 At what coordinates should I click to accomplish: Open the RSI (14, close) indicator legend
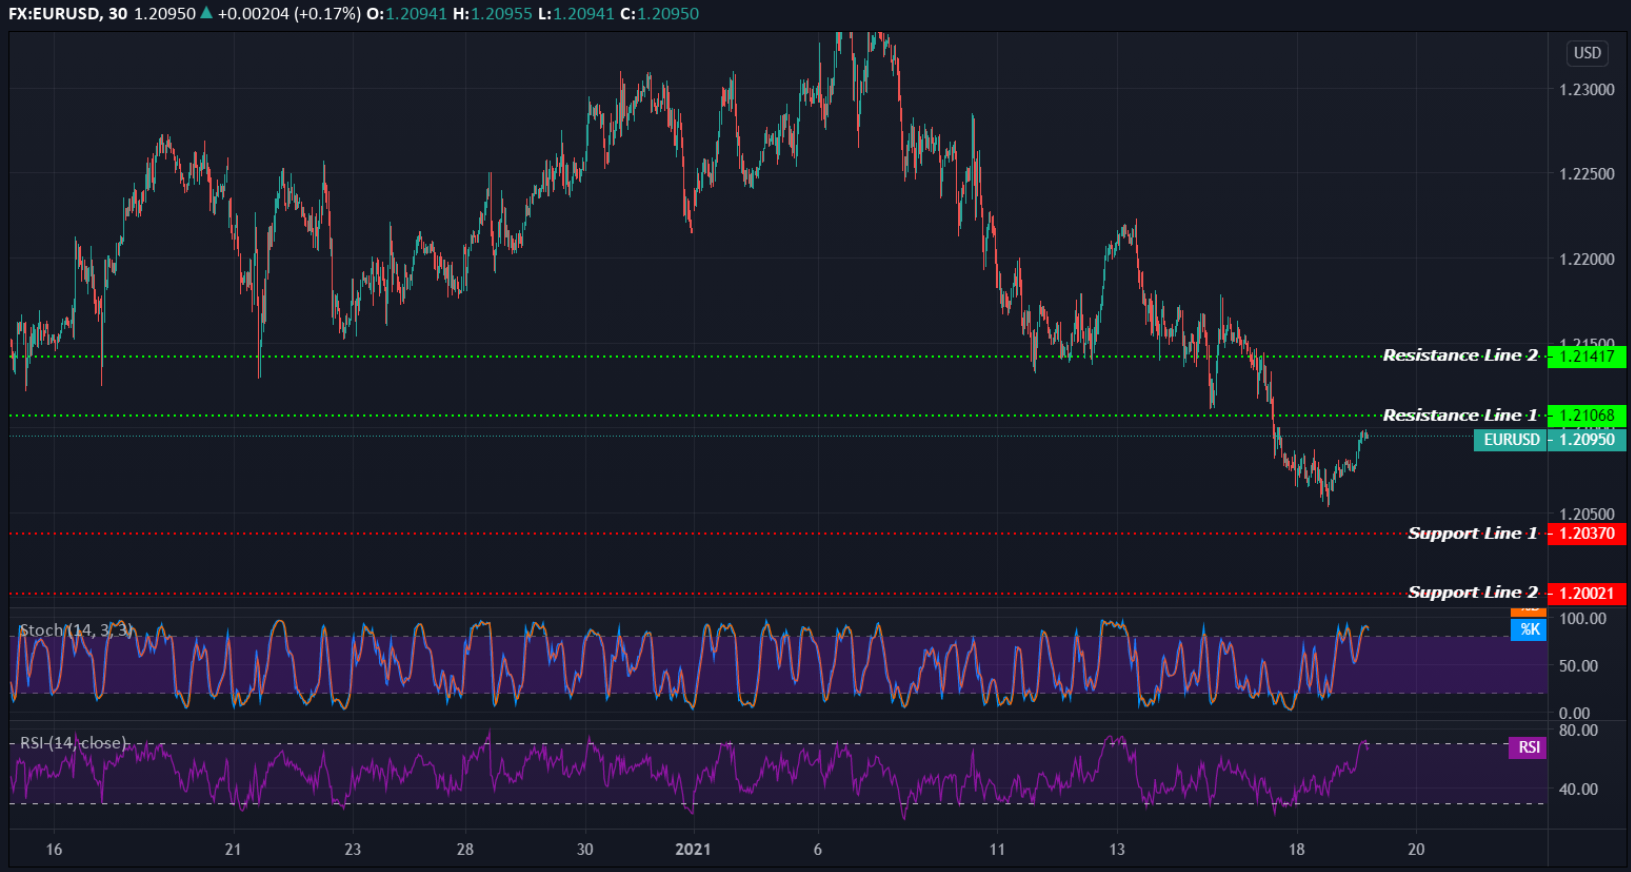[73, 743]
